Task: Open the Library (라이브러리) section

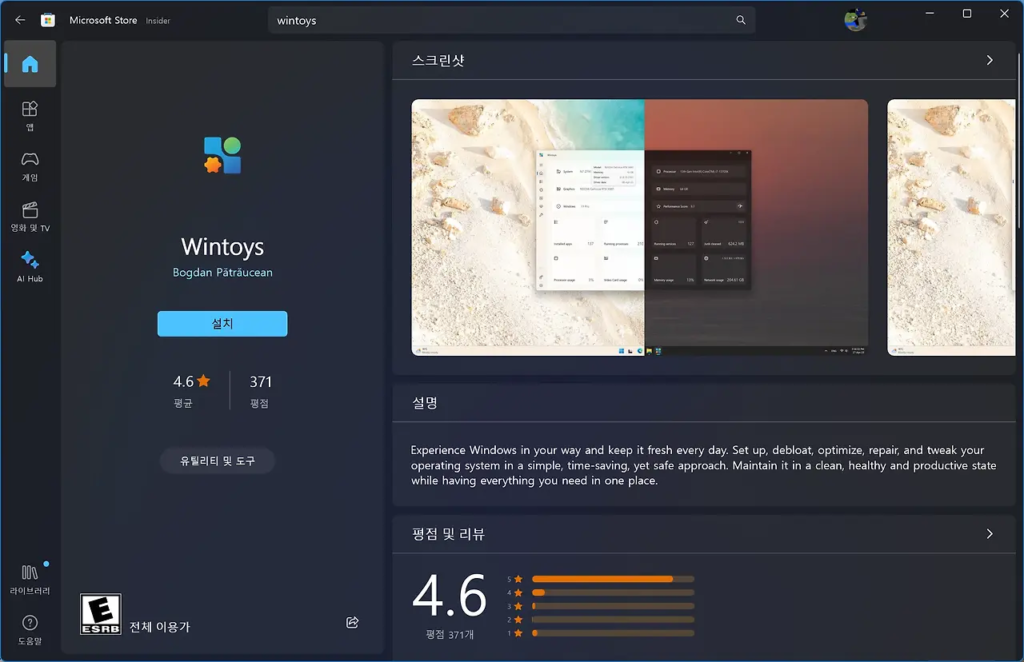Action: tap(29, 579)
